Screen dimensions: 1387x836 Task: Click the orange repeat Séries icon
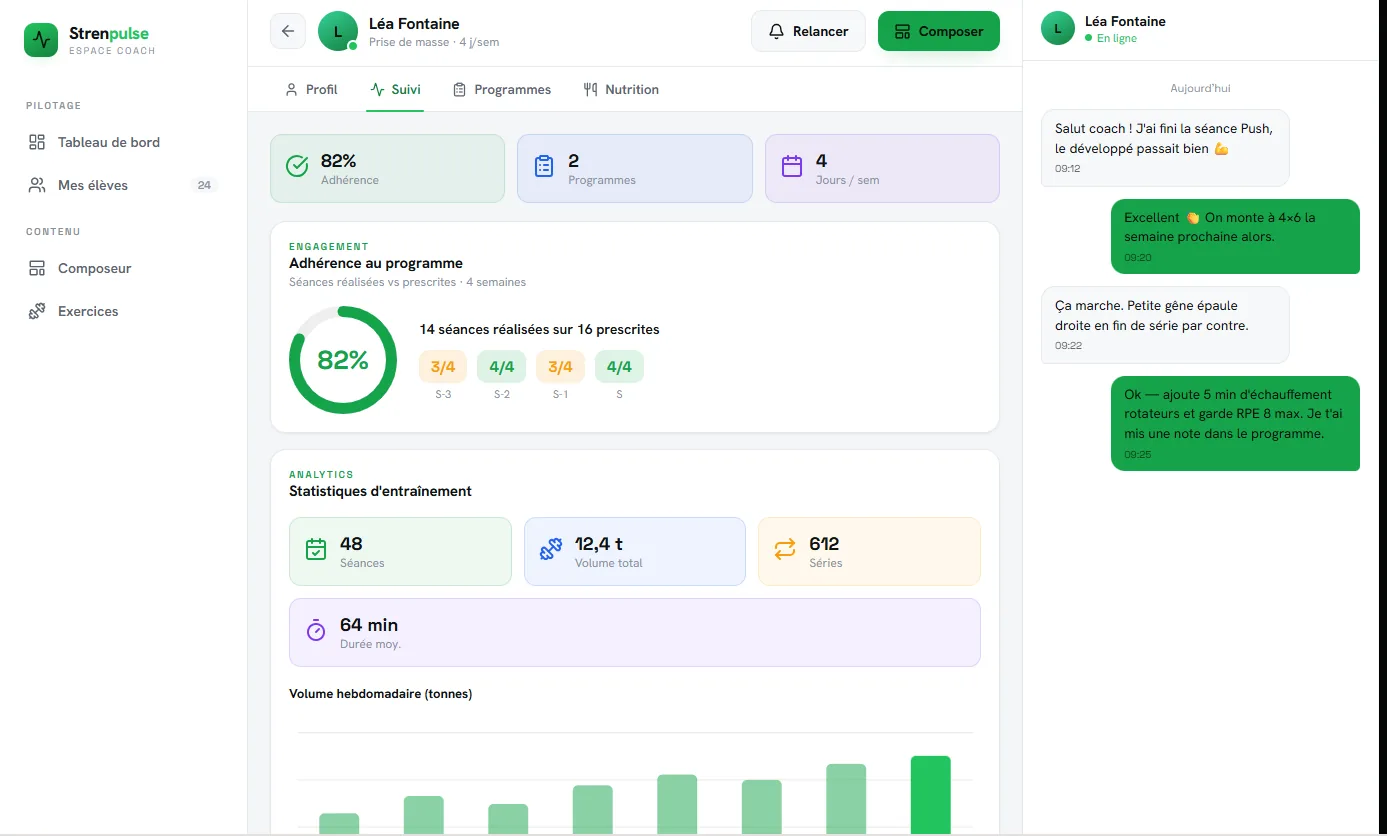click(785, 549)
